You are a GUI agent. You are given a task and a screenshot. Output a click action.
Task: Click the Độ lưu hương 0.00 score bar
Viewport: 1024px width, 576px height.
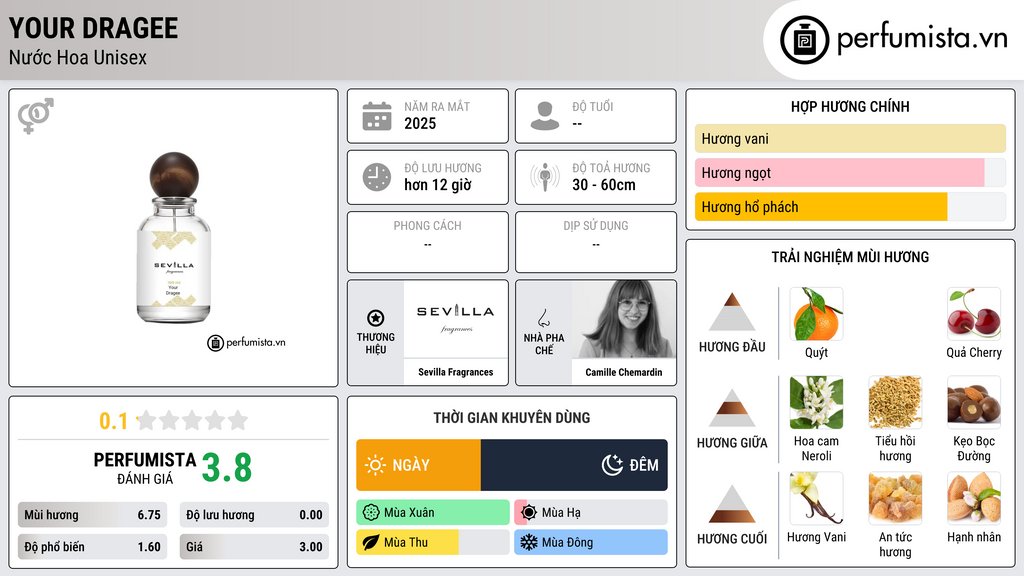pos(254,515)
